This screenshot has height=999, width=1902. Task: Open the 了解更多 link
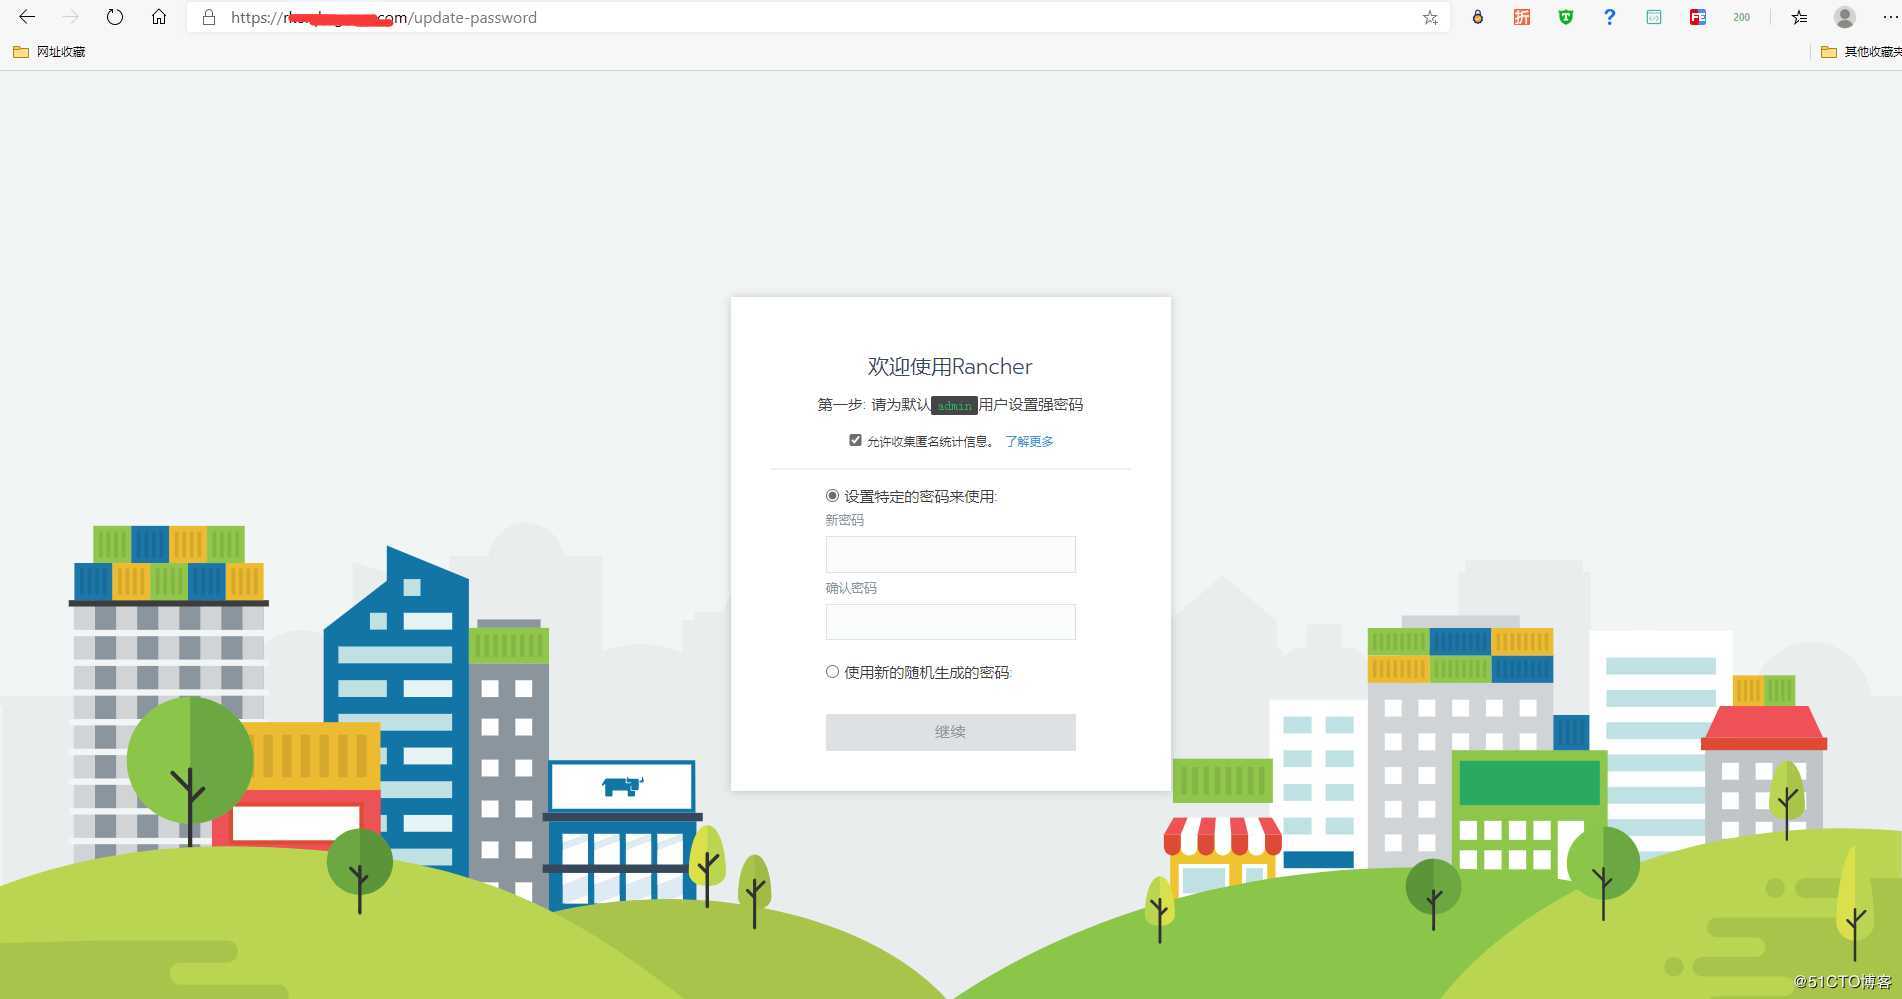pos(1029,441)
